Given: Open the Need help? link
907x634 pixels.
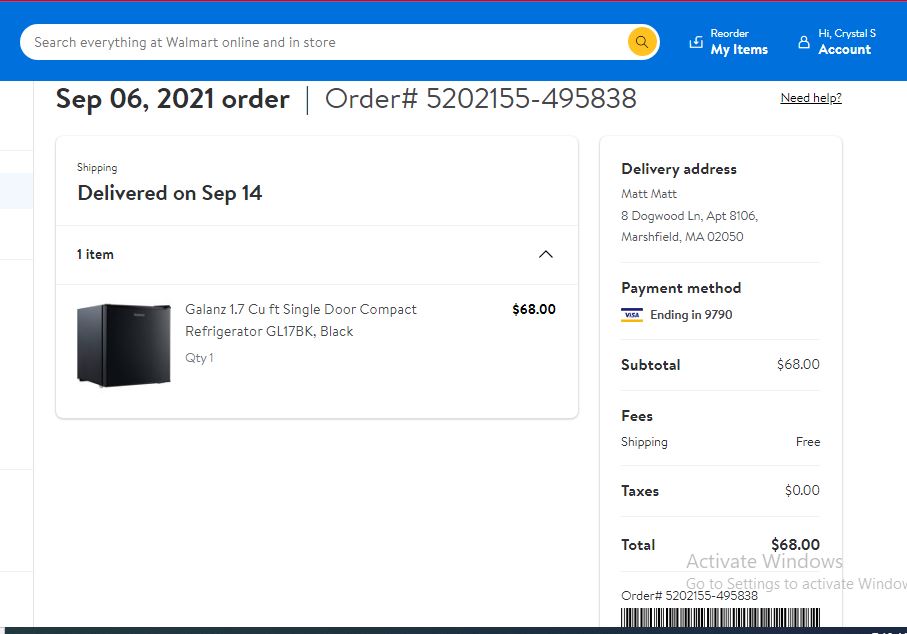Looking at the screenshot, I should click(811, 98).
